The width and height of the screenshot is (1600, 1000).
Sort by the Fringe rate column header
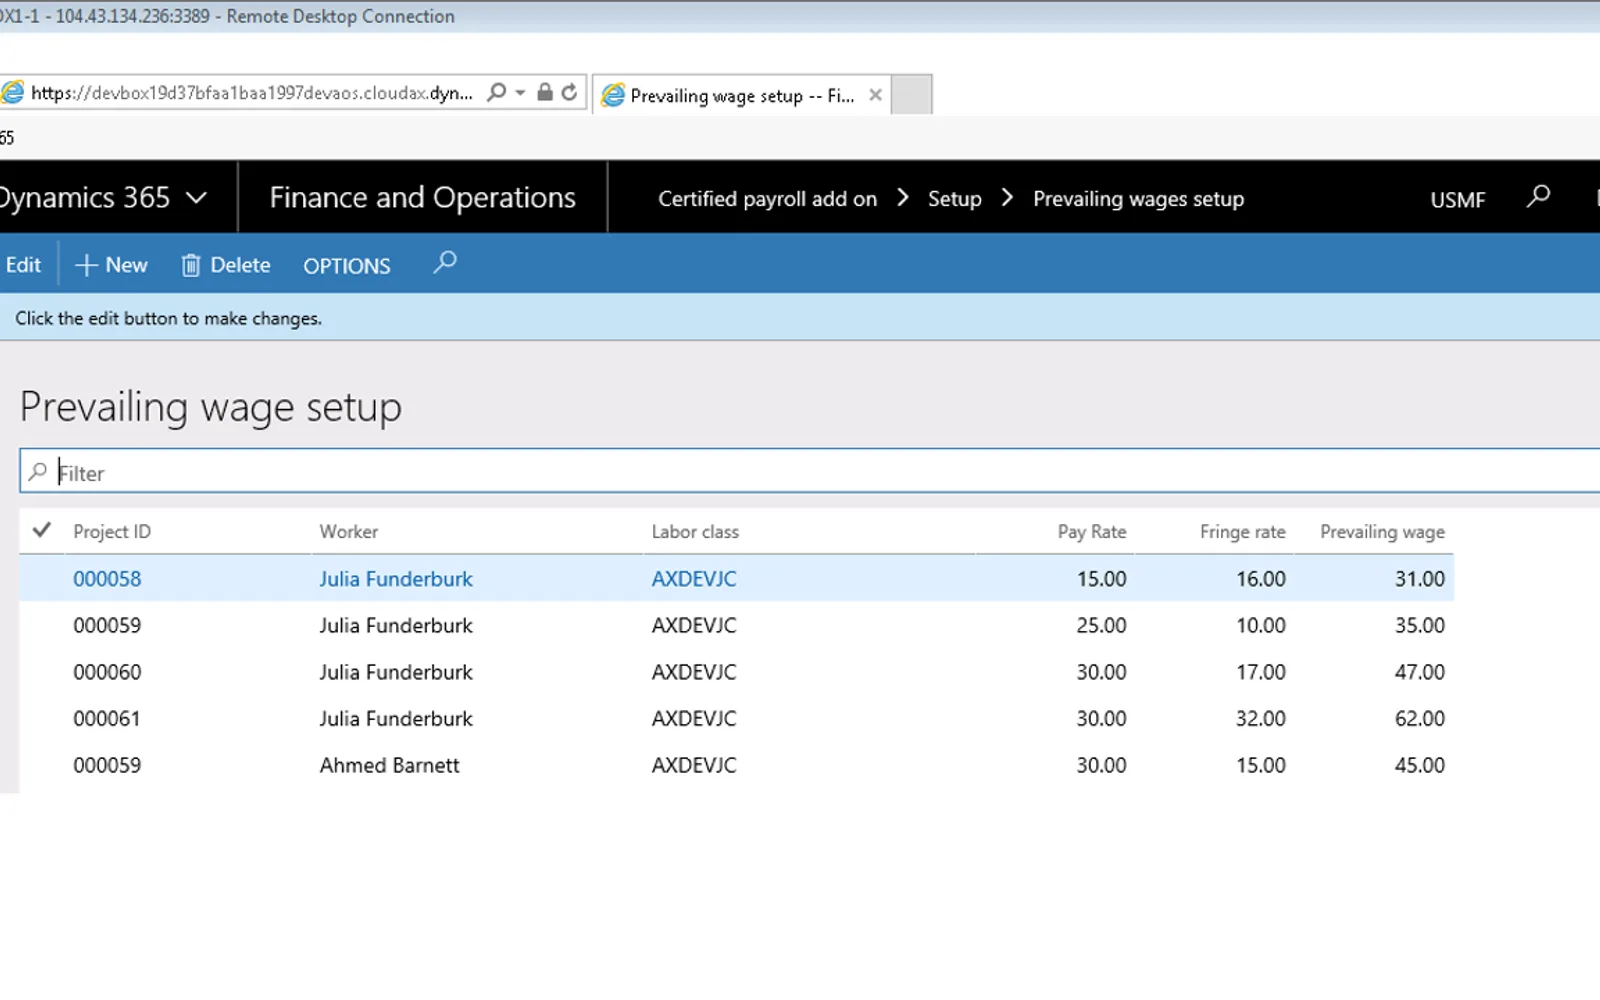coord(1243,532)
